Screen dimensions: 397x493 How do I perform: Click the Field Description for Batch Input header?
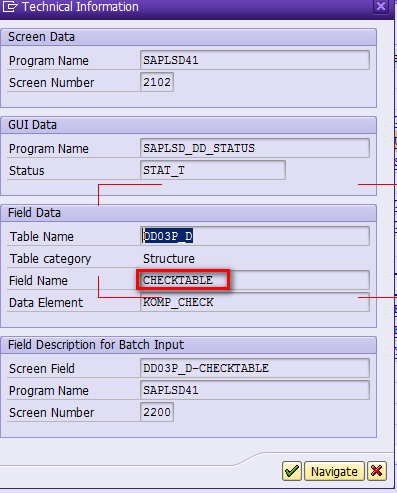point(188,345)
